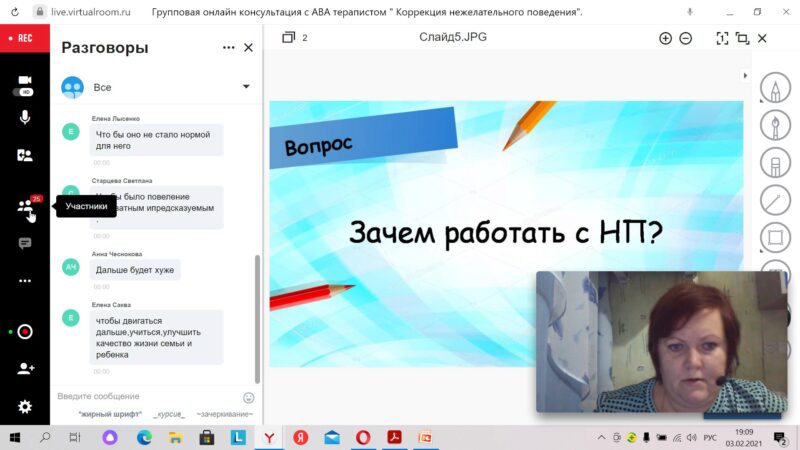This screenshot has height=450, width=800.
Task: Open the sidebar more options dots
Action: pyautogui.click(x=24, y=281)
